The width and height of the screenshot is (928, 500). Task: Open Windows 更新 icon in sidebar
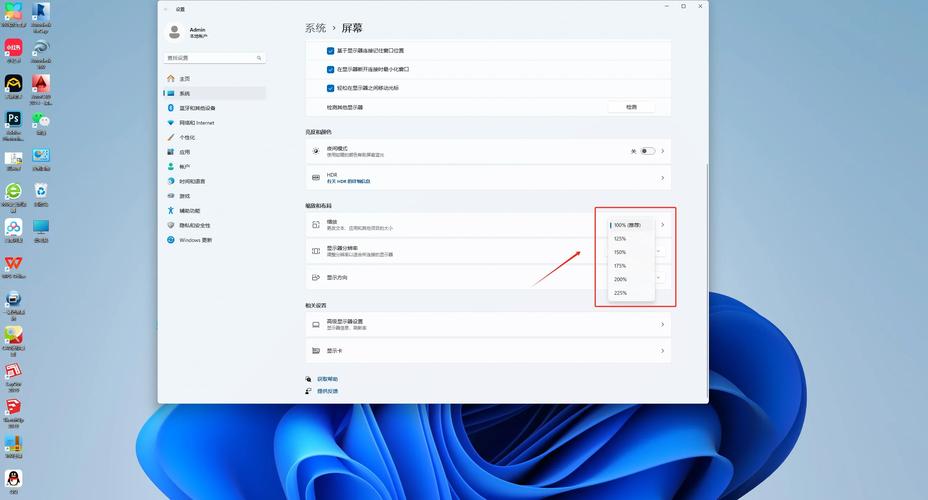tap(171, 240)
